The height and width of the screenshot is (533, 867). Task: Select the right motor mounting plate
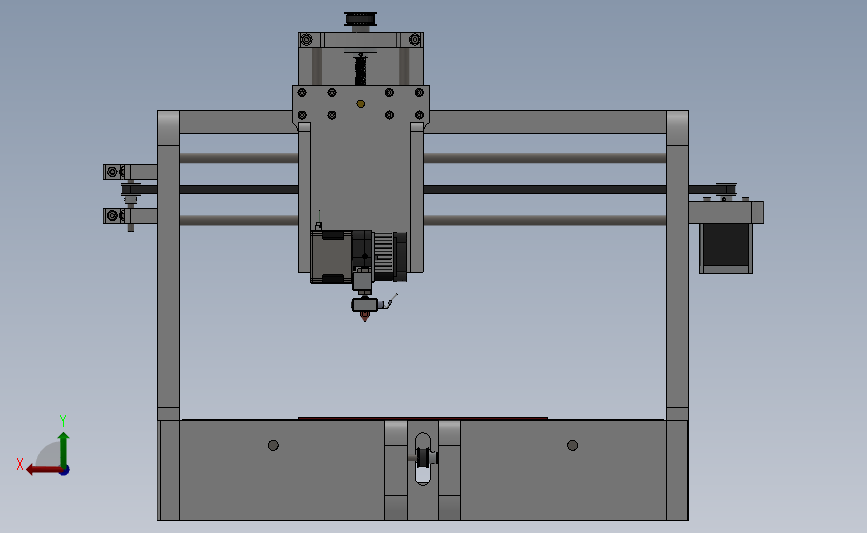point(726,212)
